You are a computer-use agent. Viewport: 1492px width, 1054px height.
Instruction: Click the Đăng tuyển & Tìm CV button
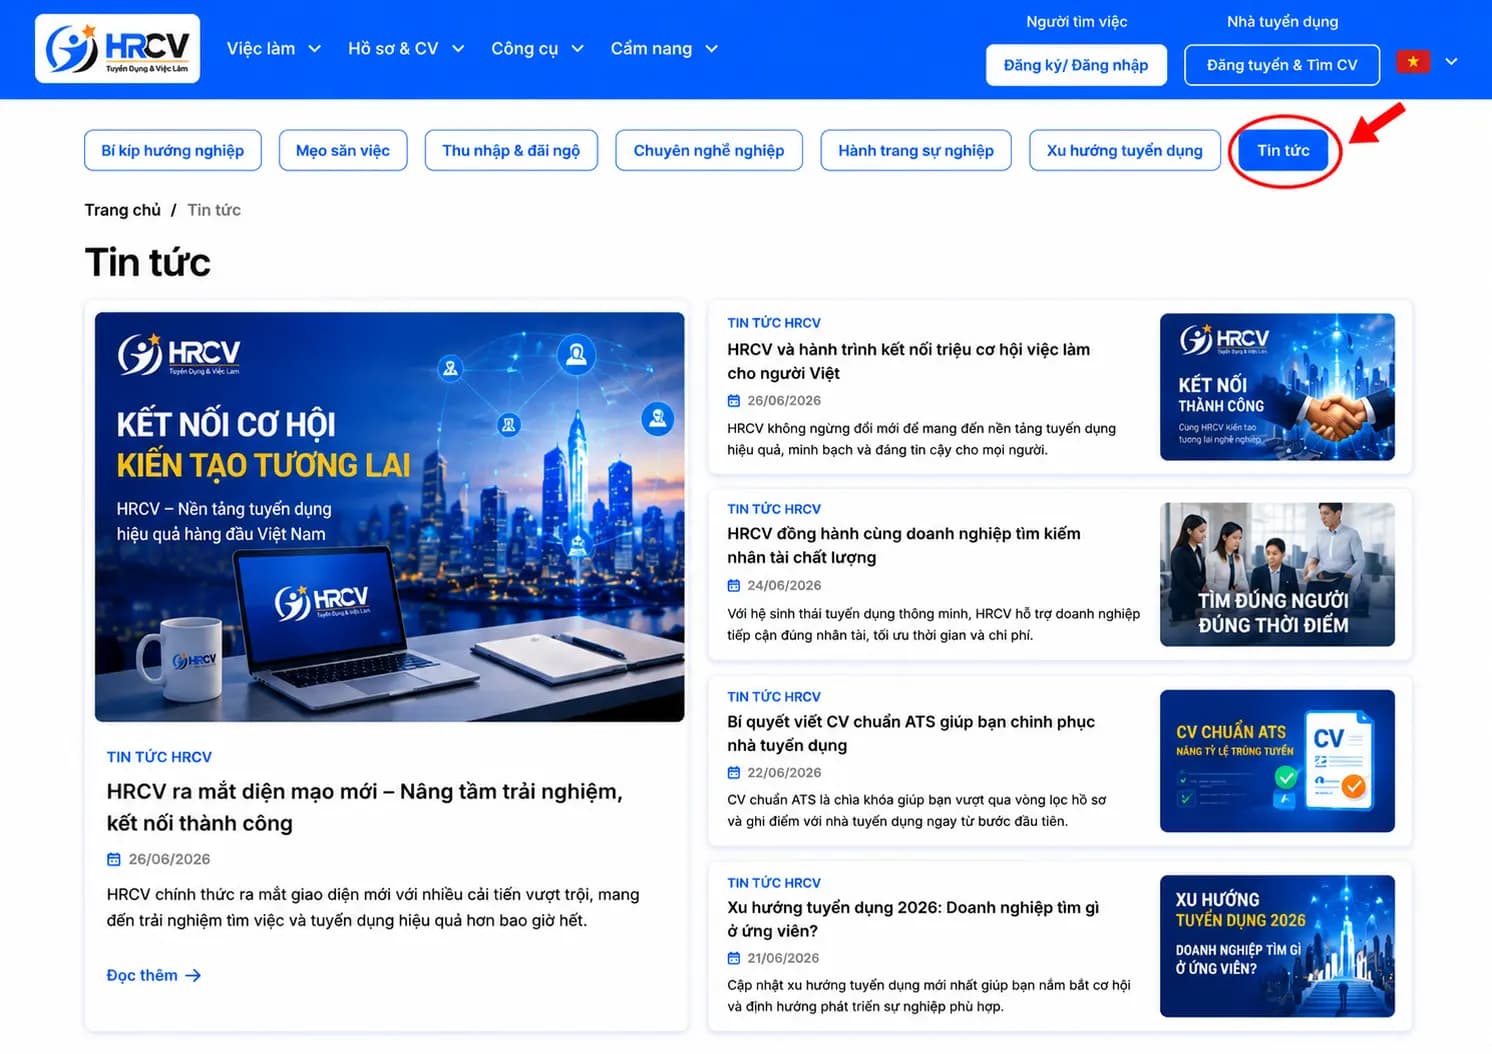[1282, 65]
